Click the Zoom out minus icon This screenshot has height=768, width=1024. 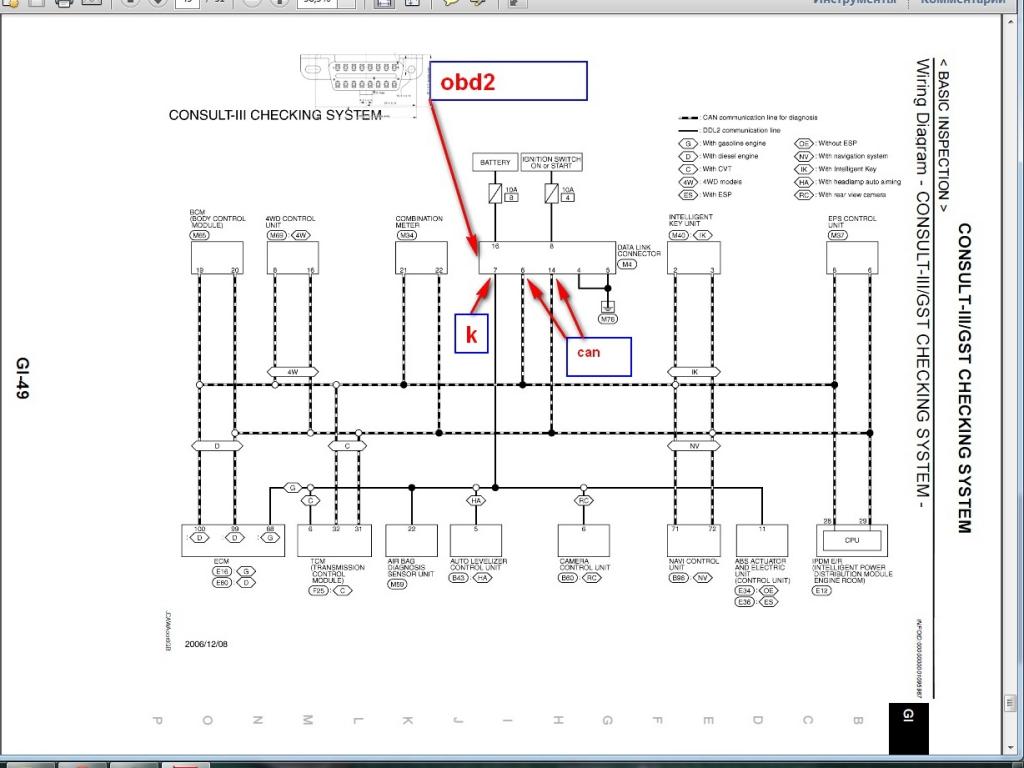[252, 3]
